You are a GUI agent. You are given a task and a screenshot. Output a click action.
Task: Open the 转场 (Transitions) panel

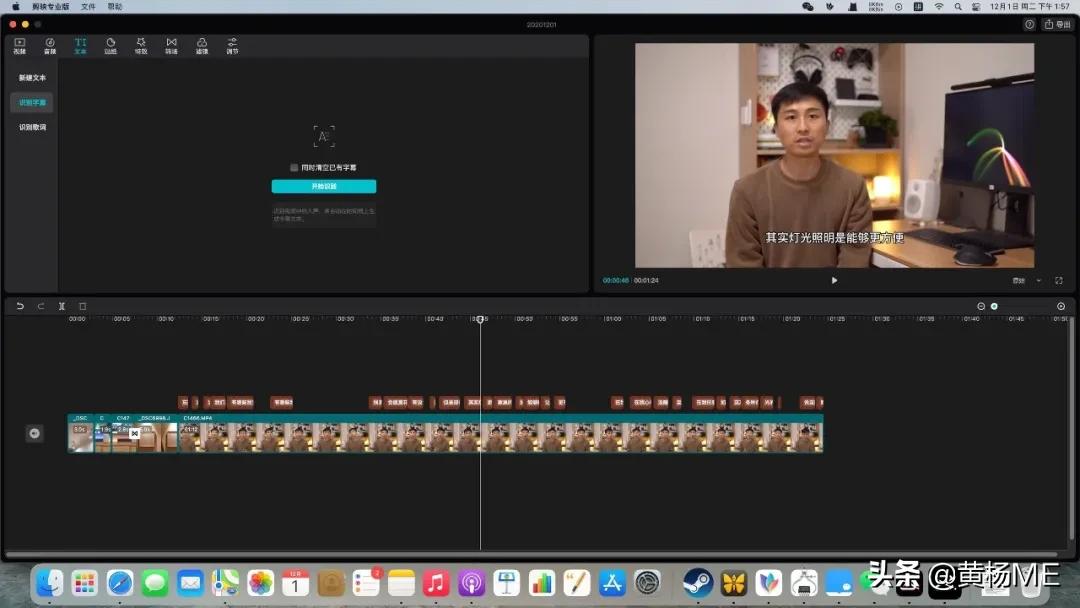pyautogui.click(x=171, y=44)
